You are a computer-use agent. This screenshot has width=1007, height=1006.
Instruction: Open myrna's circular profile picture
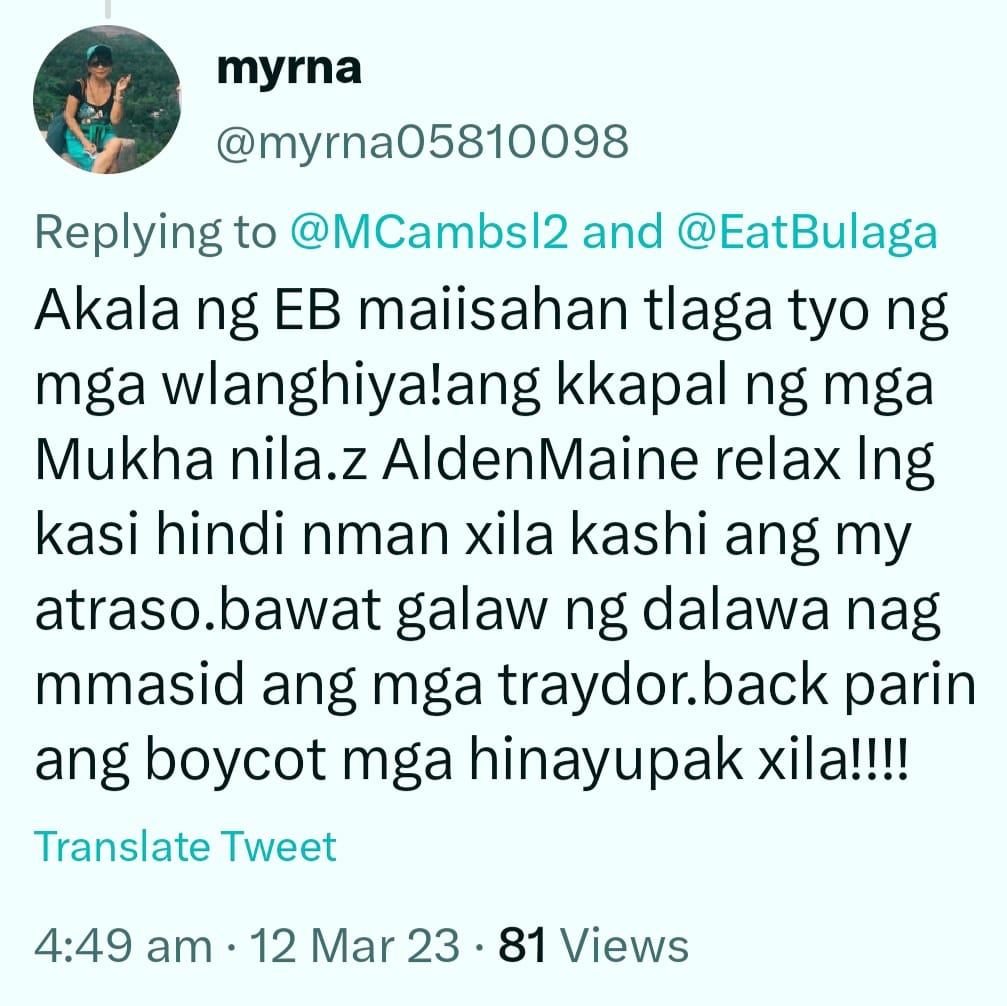tap(107, 100)
